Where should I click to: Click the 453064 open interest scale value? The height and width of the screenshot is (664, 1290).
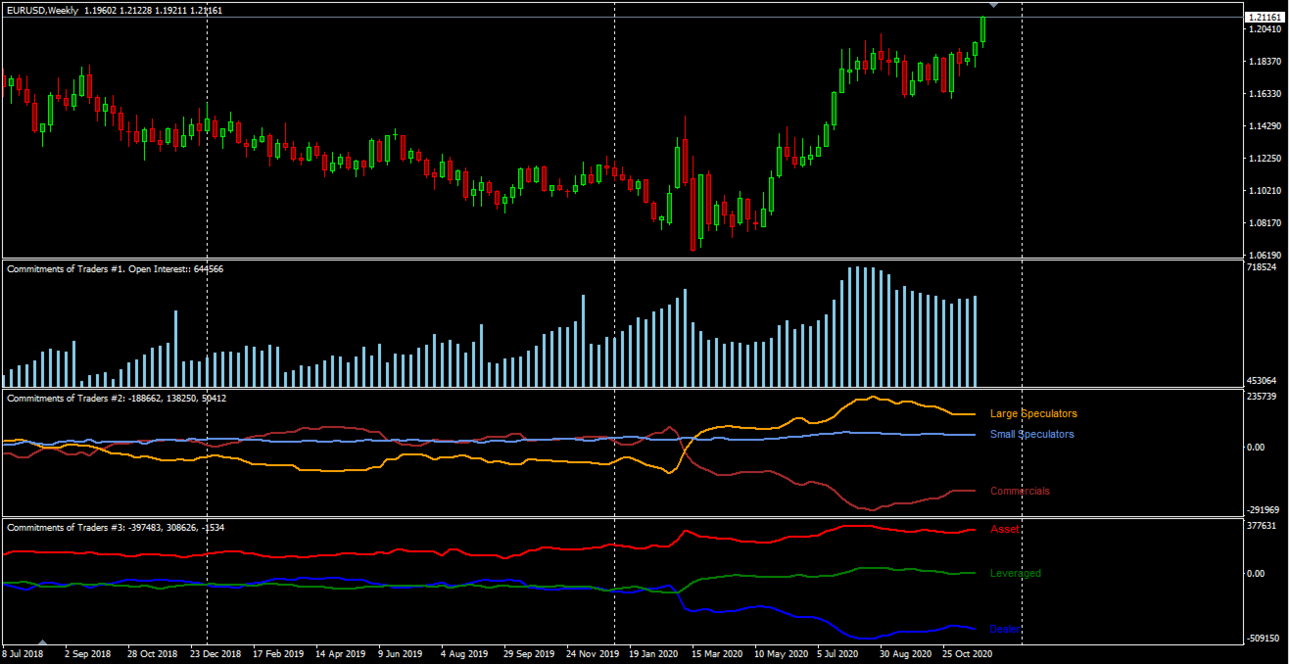click(x=1263, y=381)
